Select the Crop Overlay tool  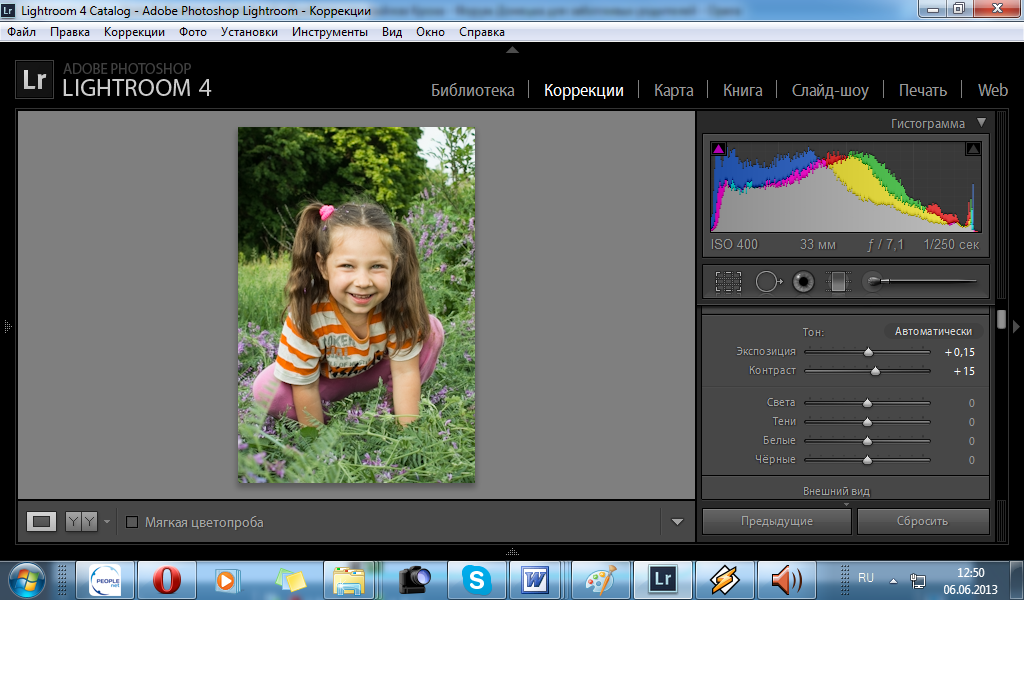728,282
